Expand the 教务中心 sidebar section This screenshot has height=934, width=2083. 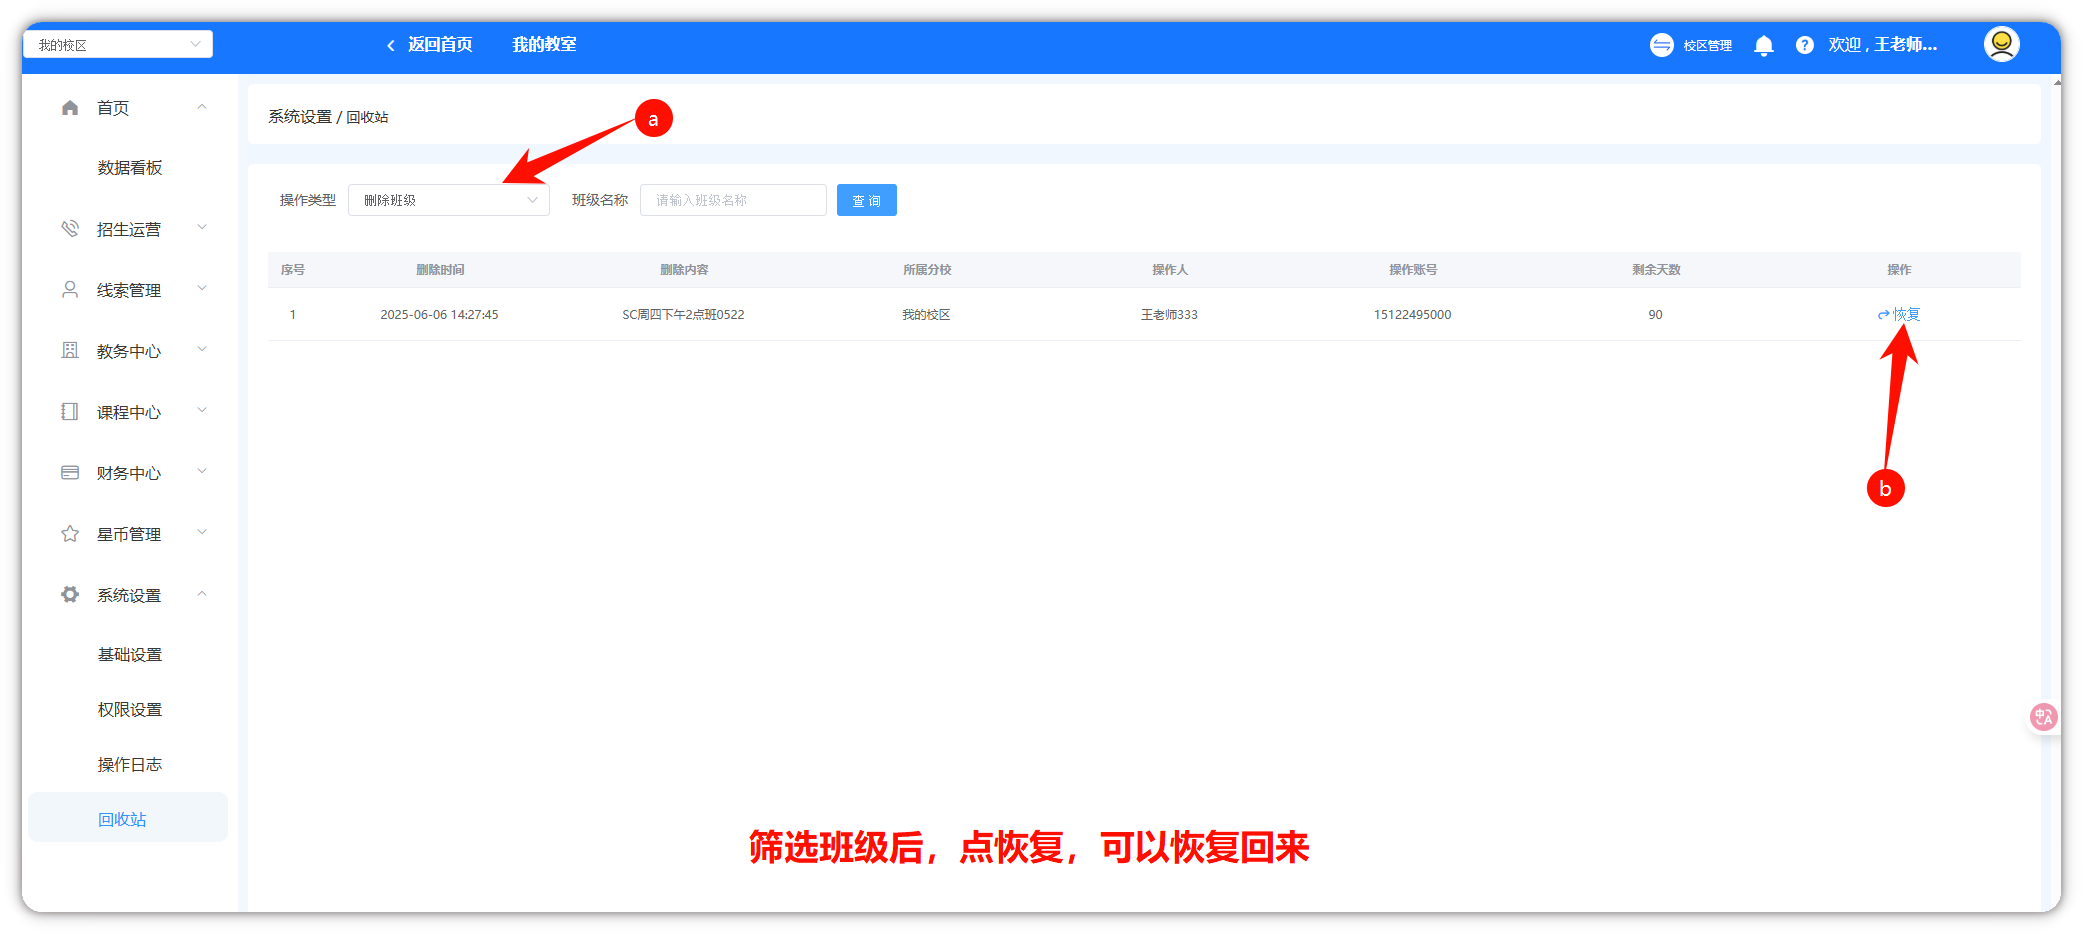tap(130, 352)
